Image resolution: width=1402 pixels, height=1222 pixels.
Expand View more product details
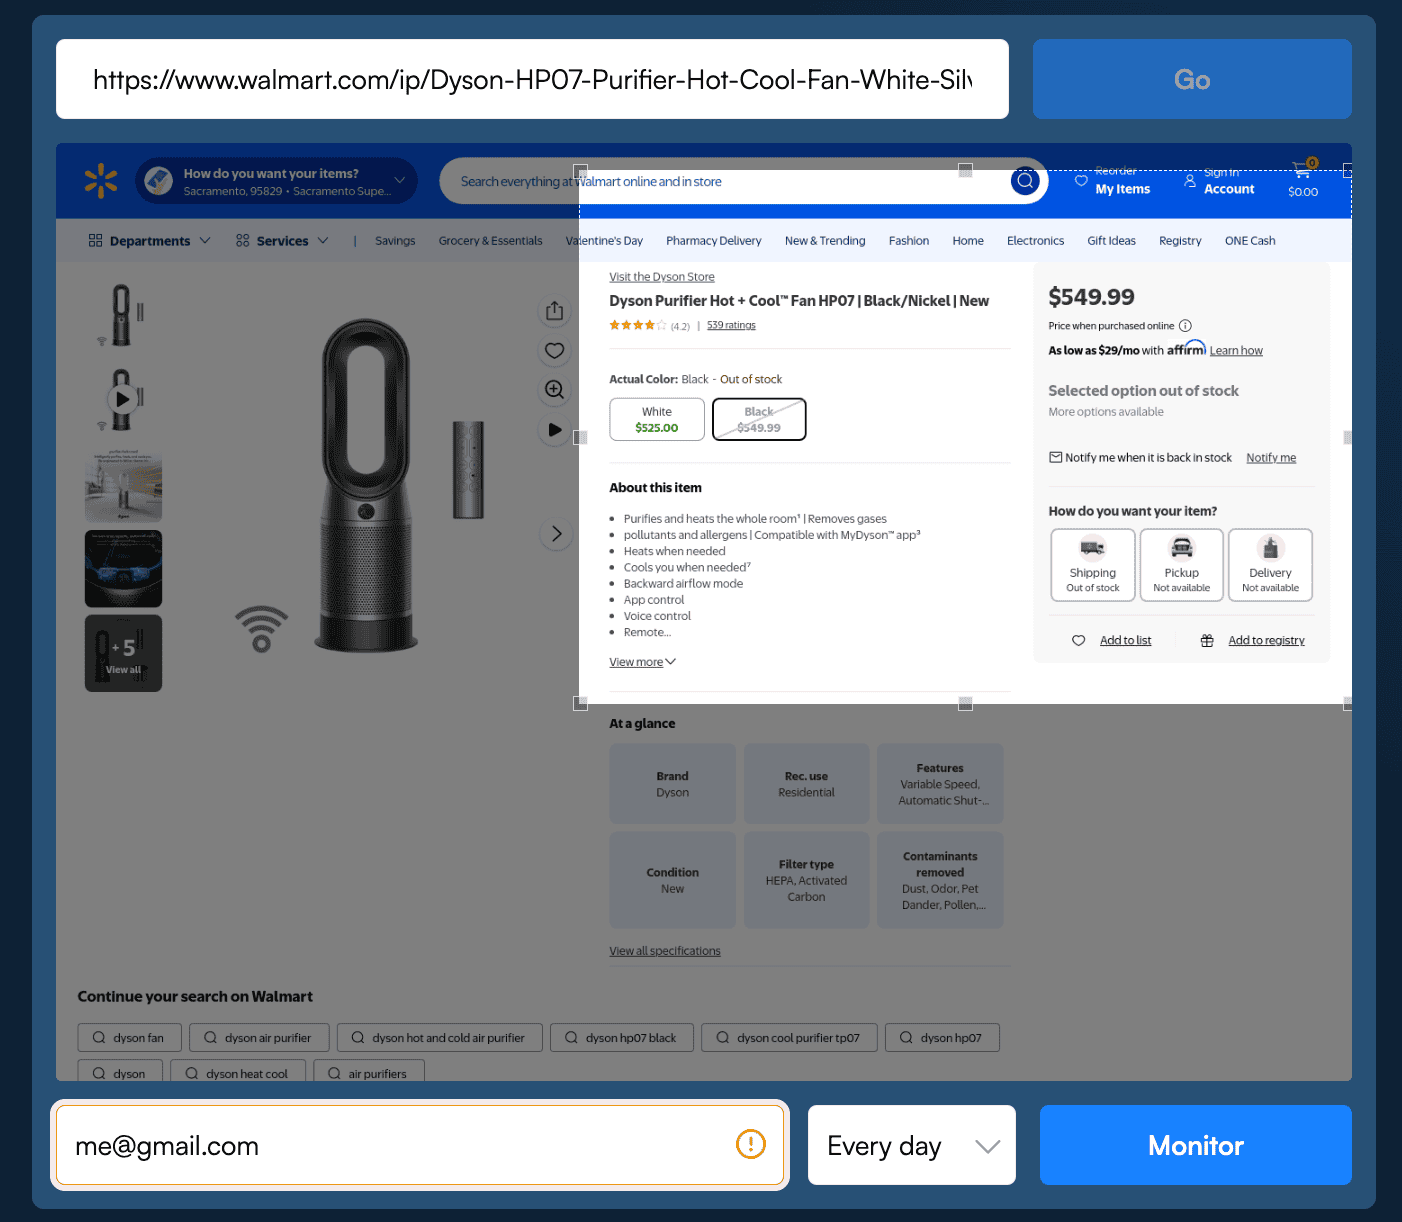pyautogui.click(x=643, y=662)
